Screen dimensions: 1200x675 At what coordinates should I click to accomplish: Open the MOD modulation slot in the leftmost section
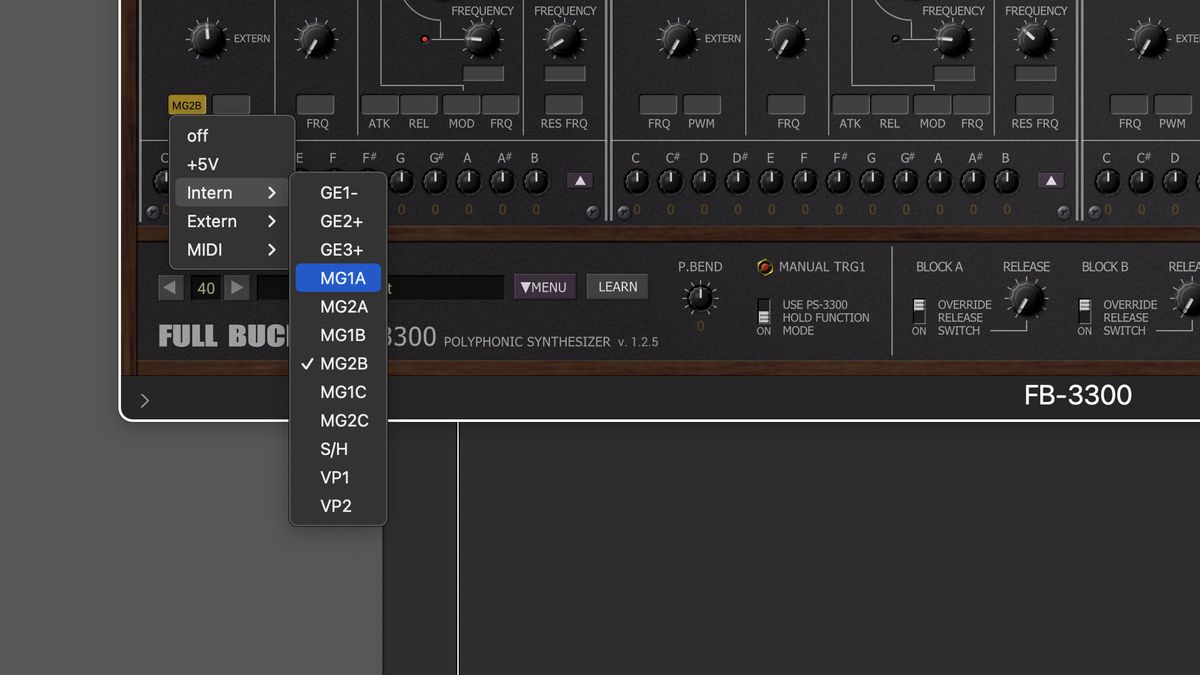coord(461,105)
